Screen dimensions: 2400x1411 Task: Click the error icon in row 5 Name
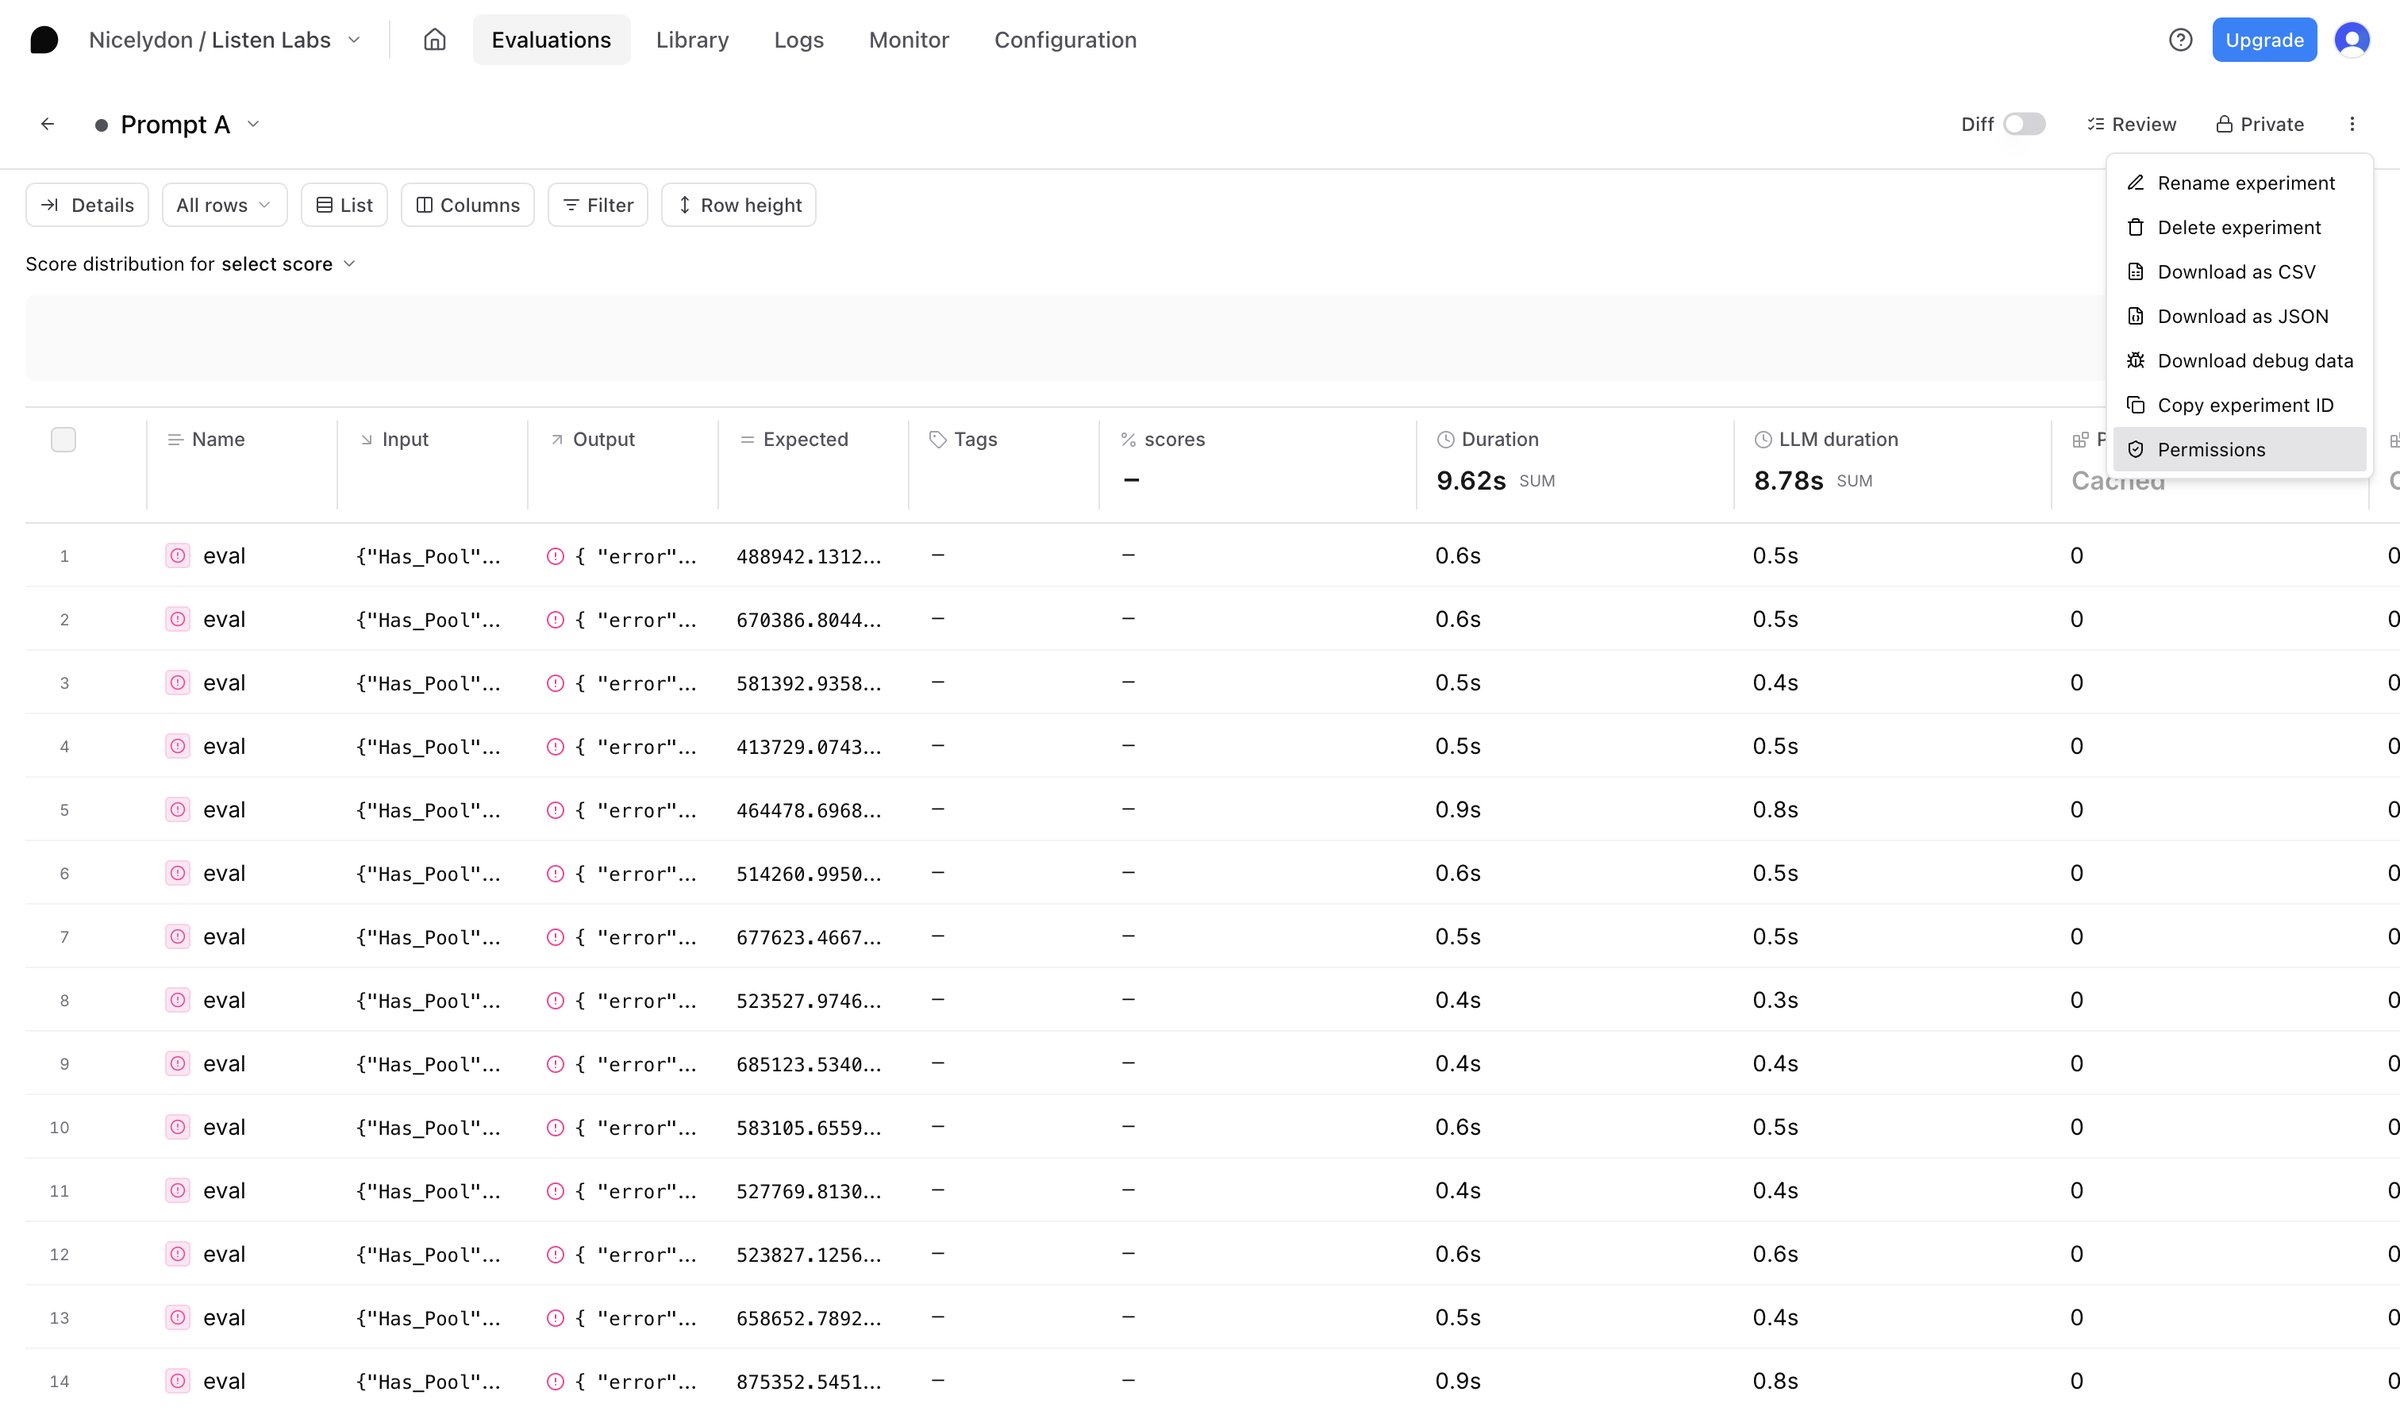(x=177, y=810)
